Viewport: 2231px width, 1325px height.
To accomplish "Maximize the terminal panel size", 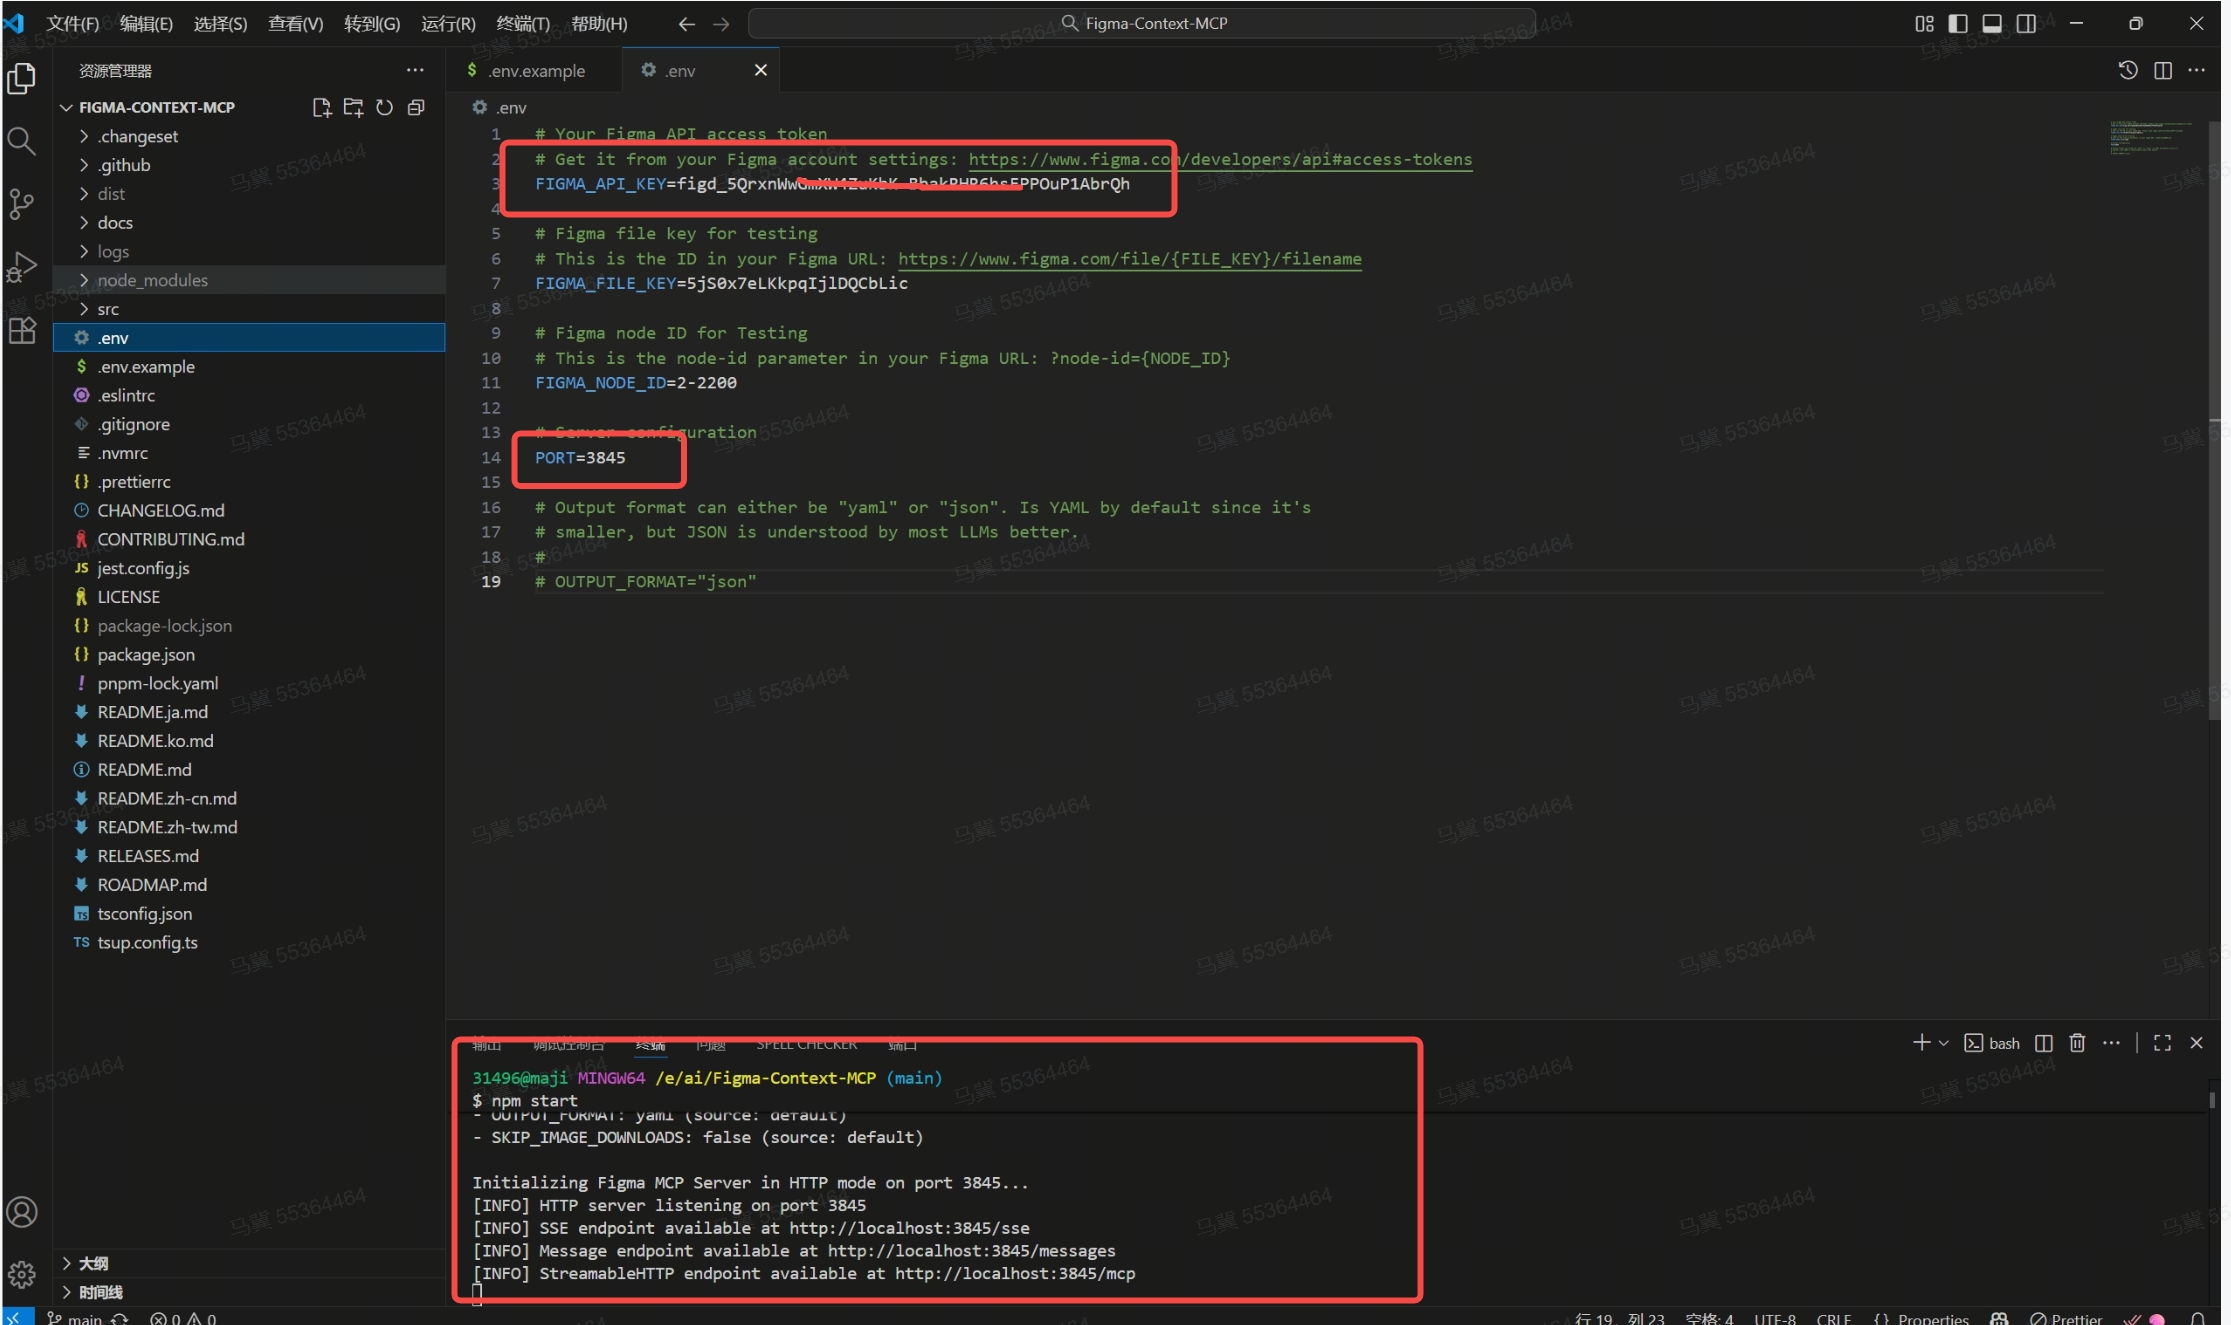I will (2162, 1043).
